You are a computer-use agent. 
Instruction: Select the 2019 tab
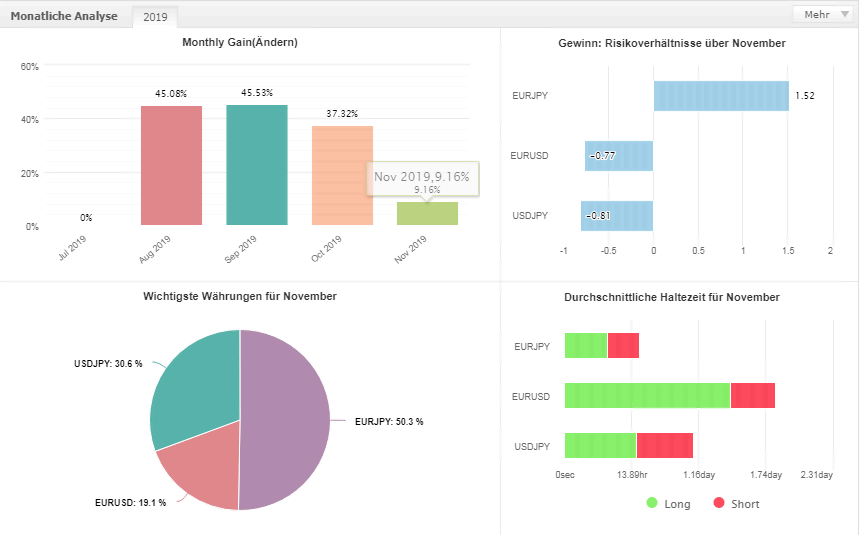pos(155,17)
